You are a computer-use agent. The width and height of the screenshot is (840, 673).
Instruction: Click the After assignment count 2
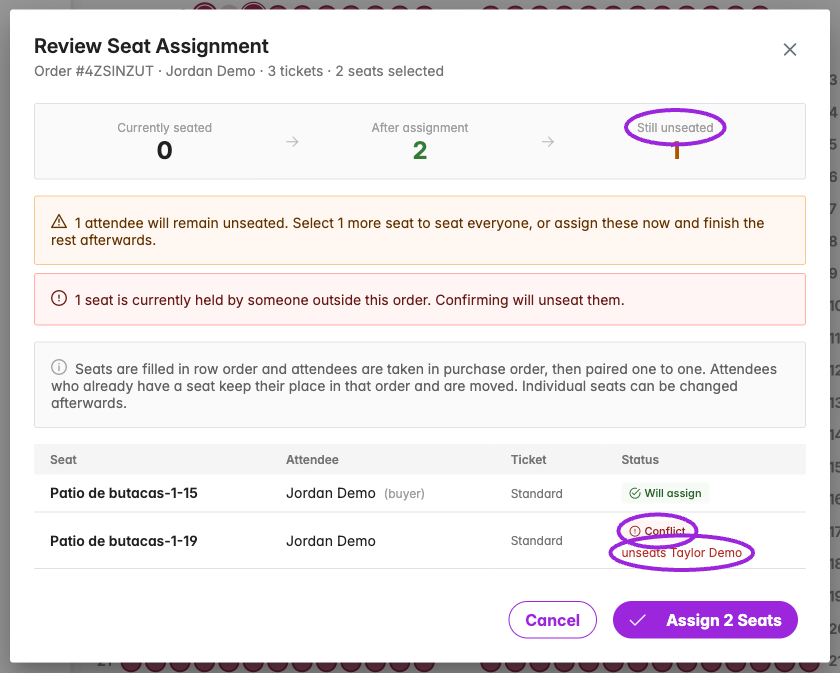coord(420,151)
